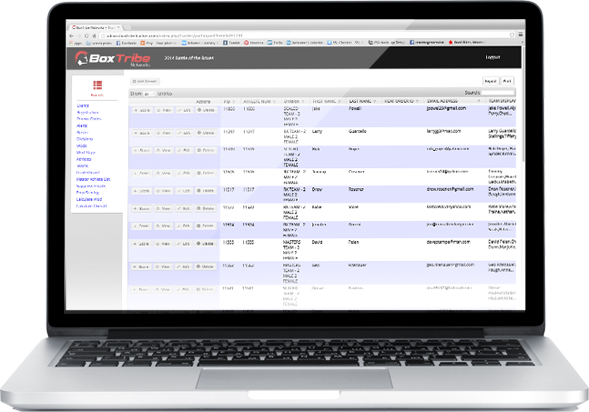This screenshot has height=412, width=589.
Task: Click the browser back arrow
Action: (x=71, y=36)
